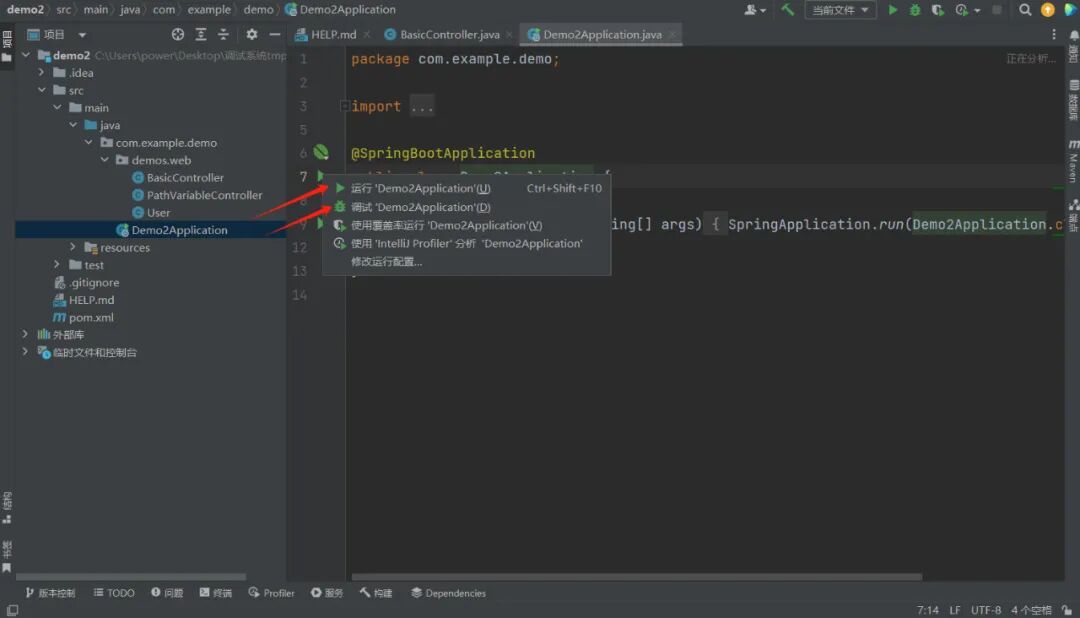Open TODO tool window
Image resolution: width=1080 pixels, height=618 pixels.
[114, 593]
